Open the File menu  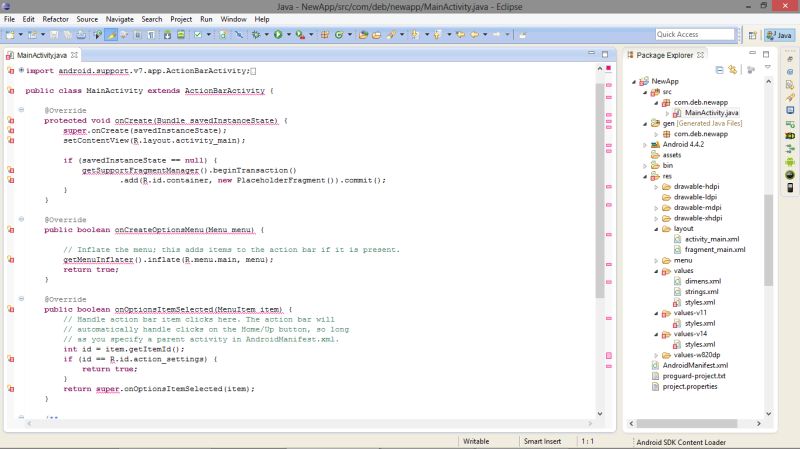(9, 19)
